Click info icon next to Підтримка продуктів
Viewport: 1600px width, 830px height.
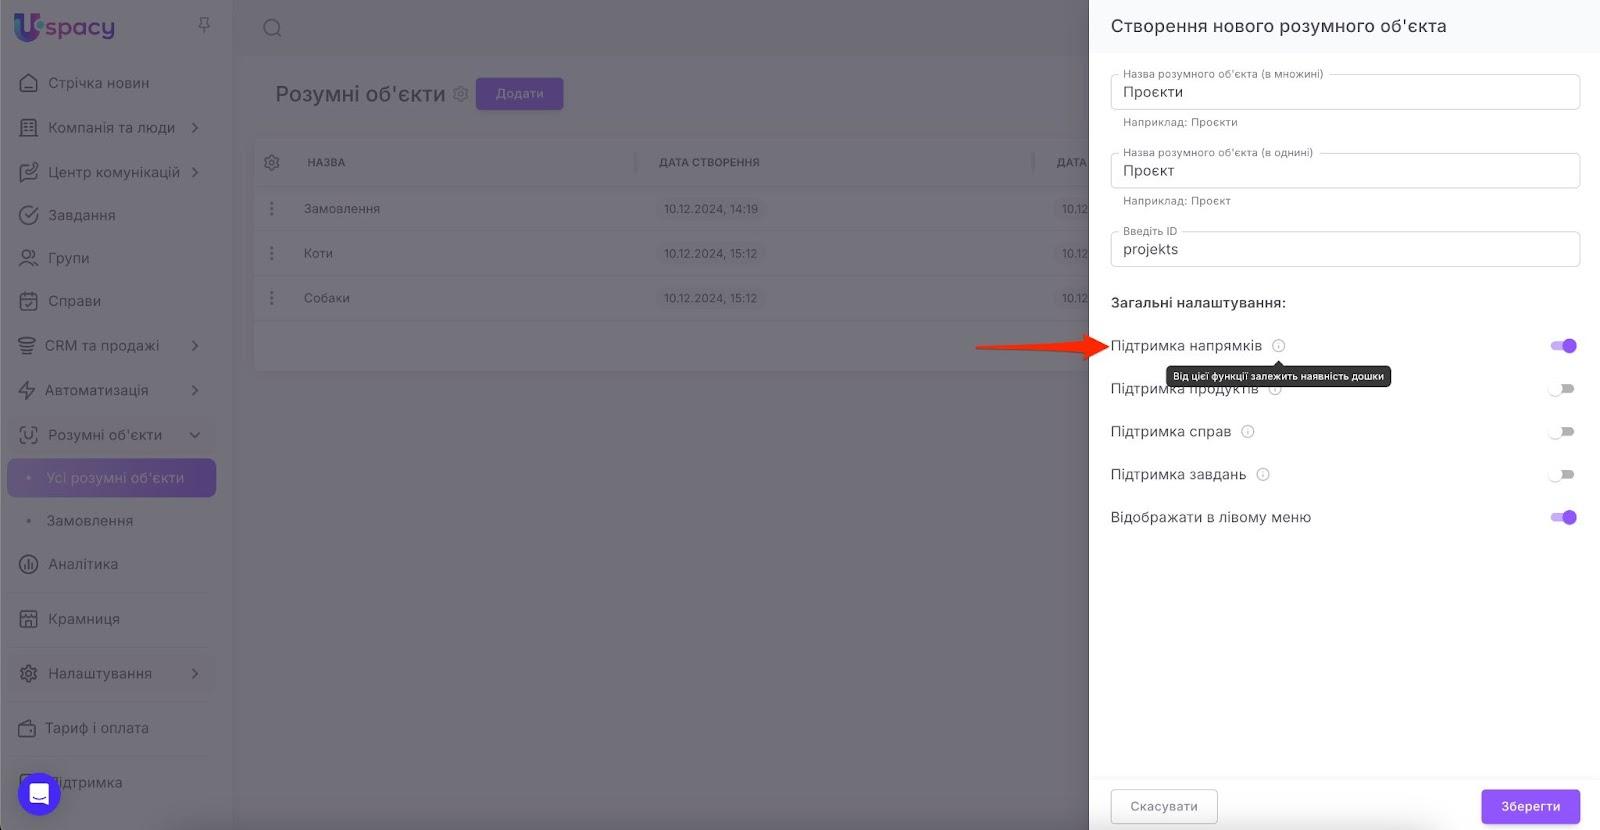1275,389
